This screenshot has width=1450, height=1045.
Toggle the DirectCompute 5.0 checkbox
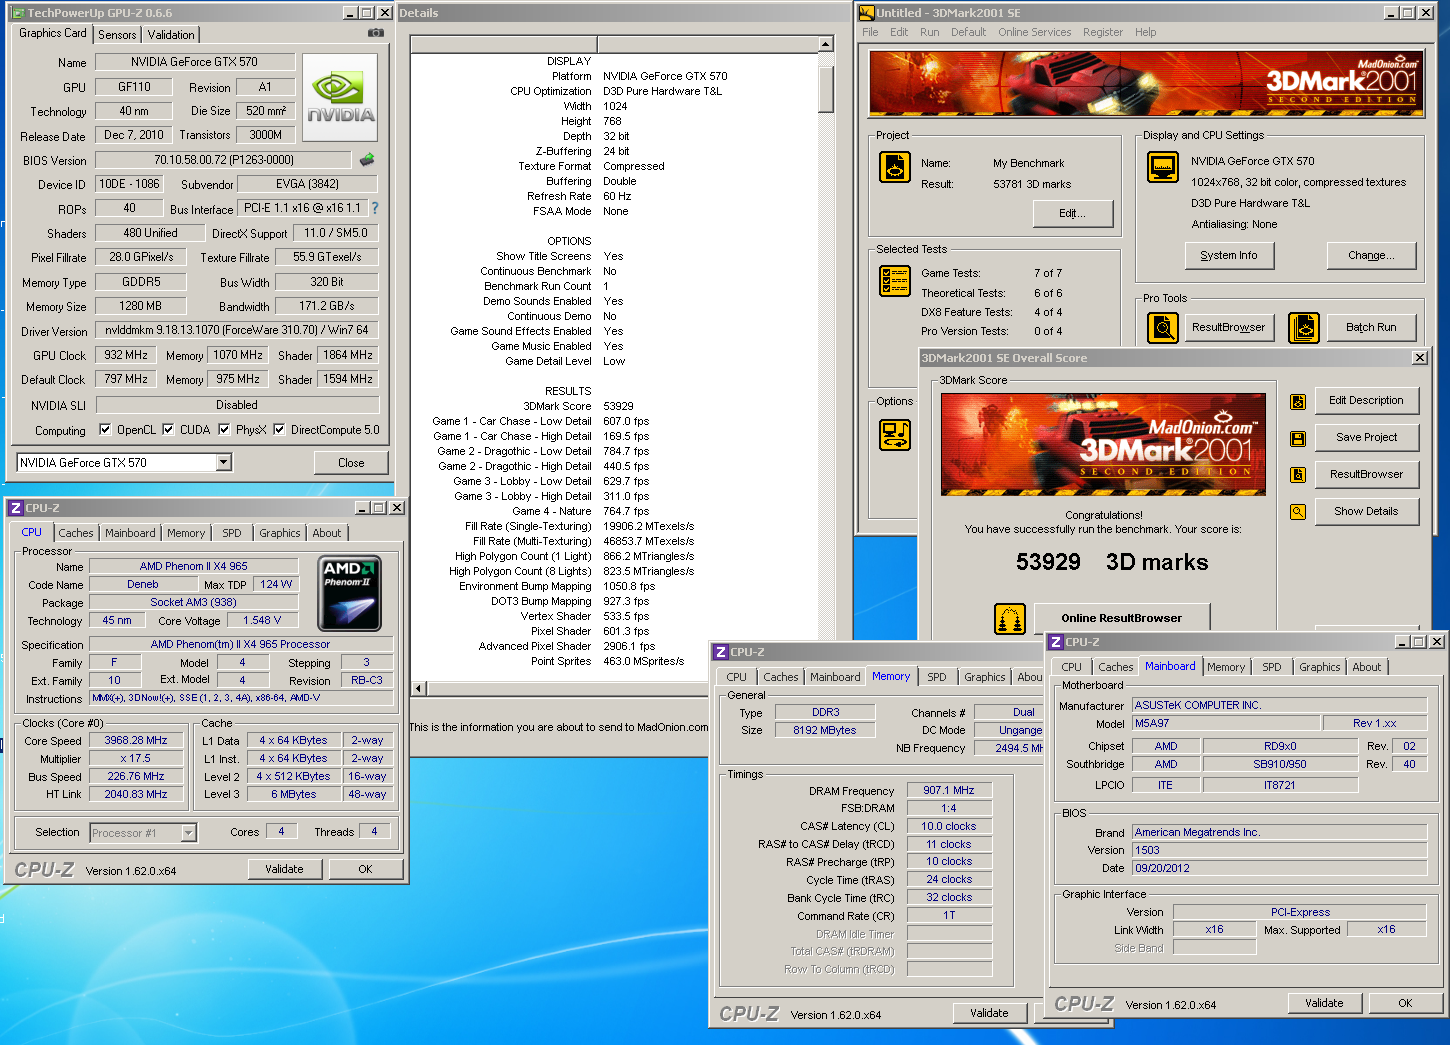279,430
